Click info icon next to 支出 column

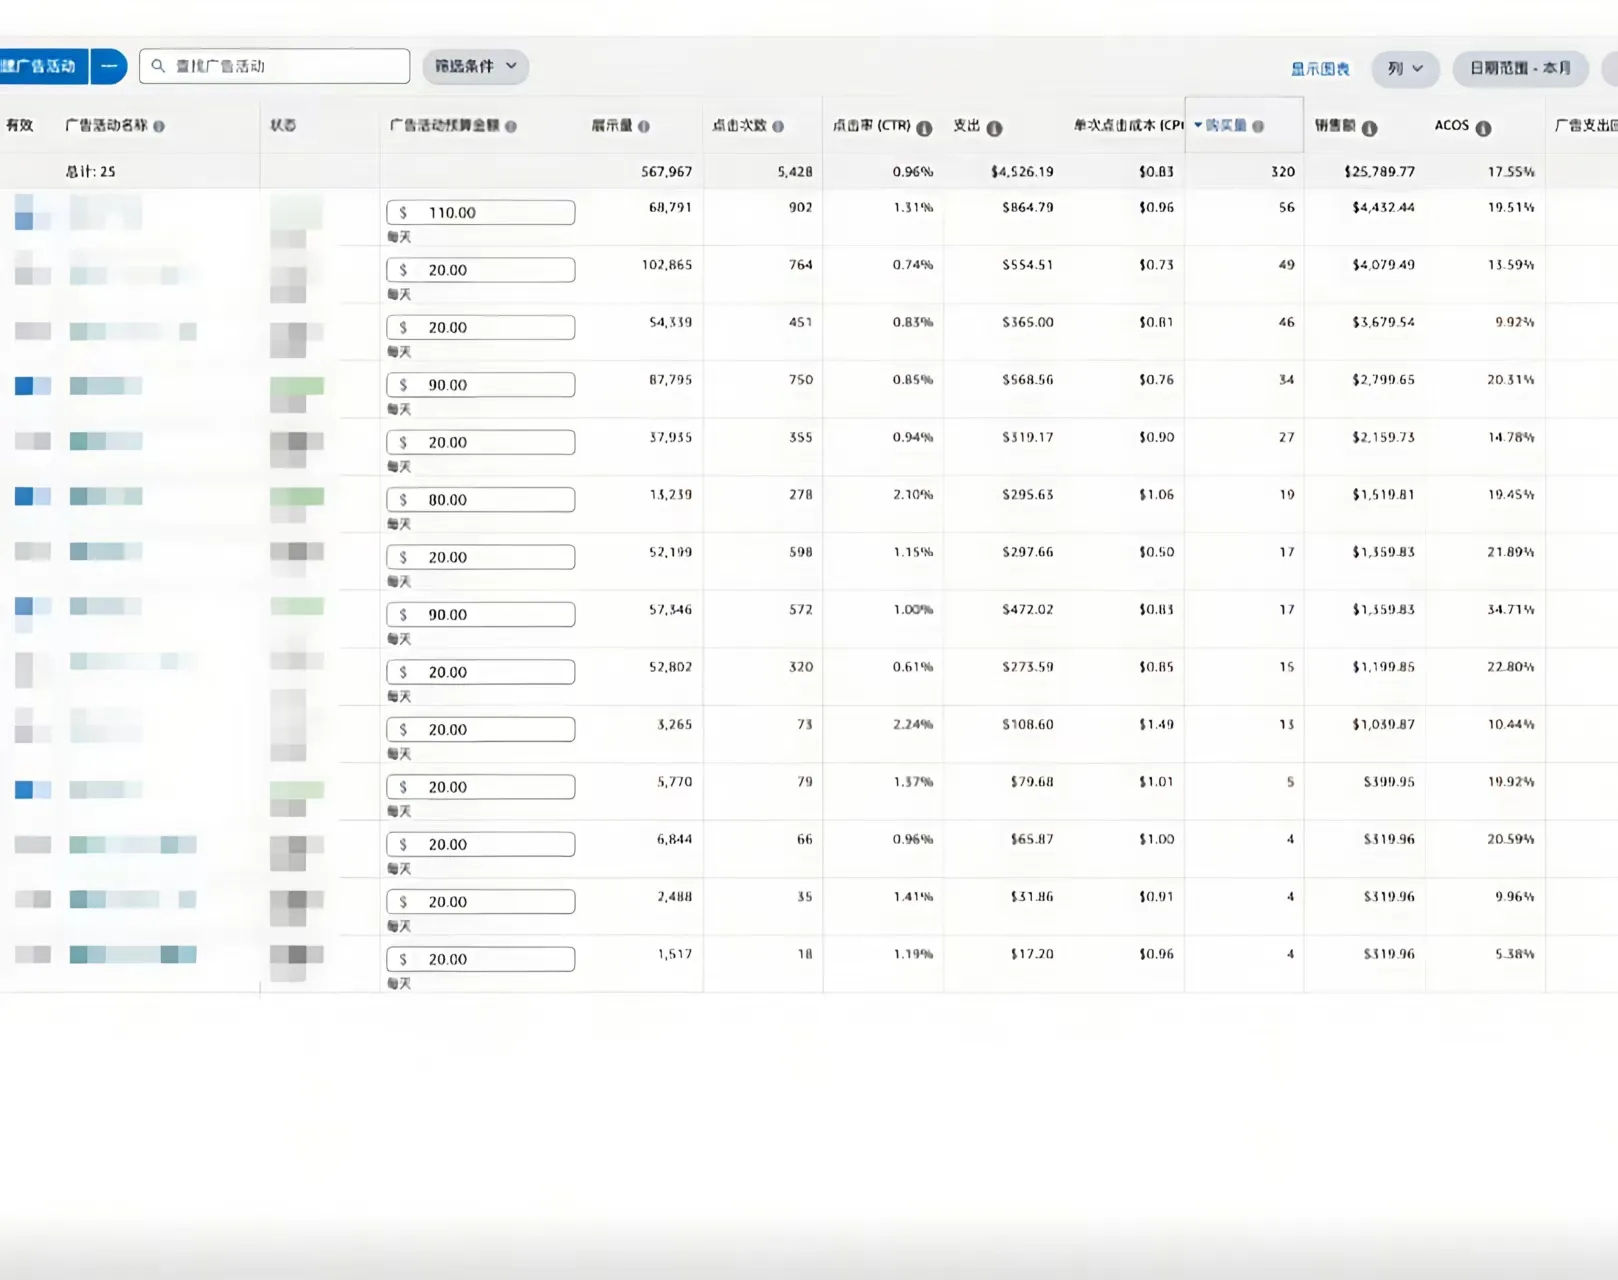click(994, 128)
